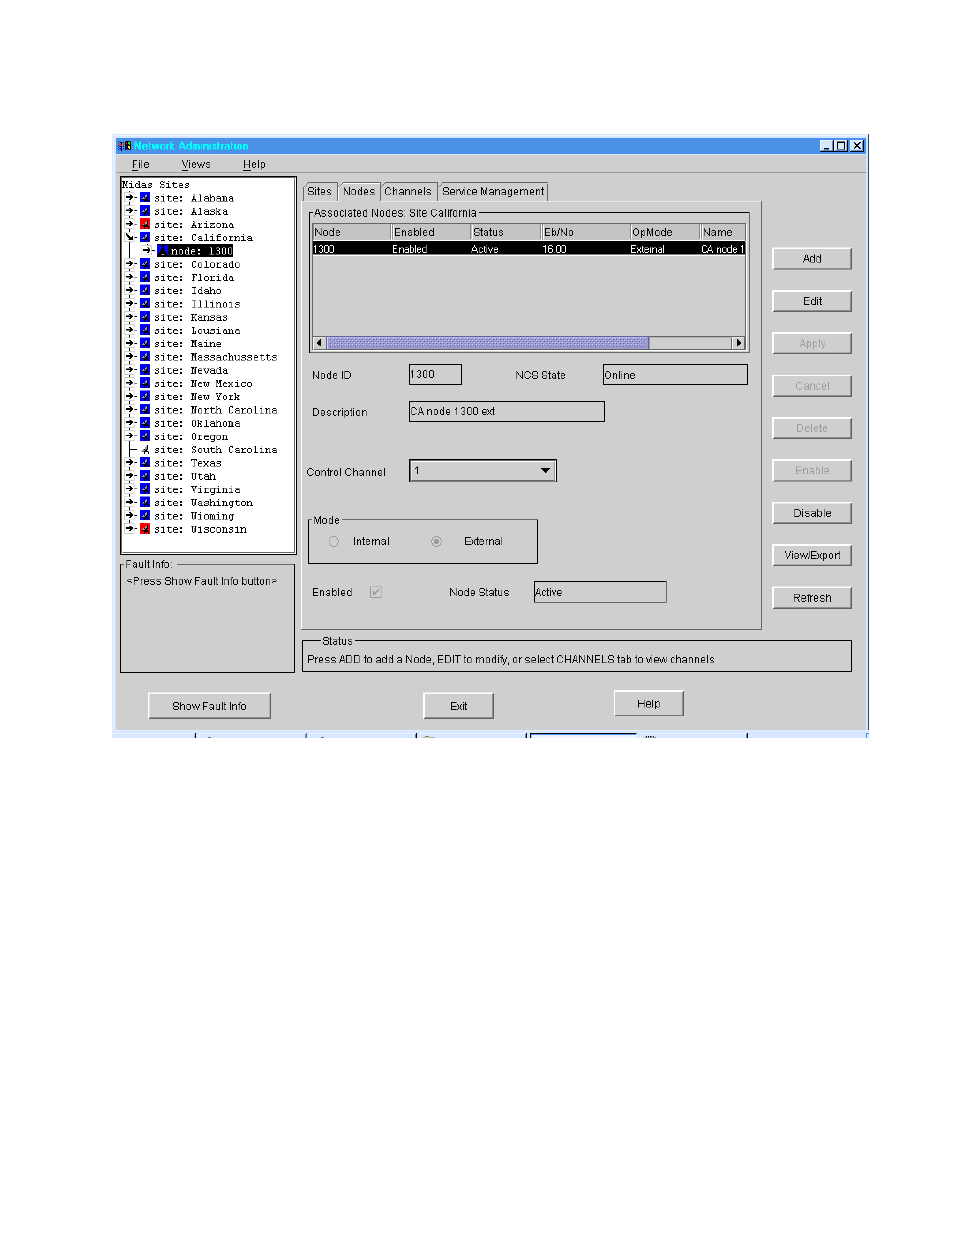Click the Nodes tab

click(359, 191)
